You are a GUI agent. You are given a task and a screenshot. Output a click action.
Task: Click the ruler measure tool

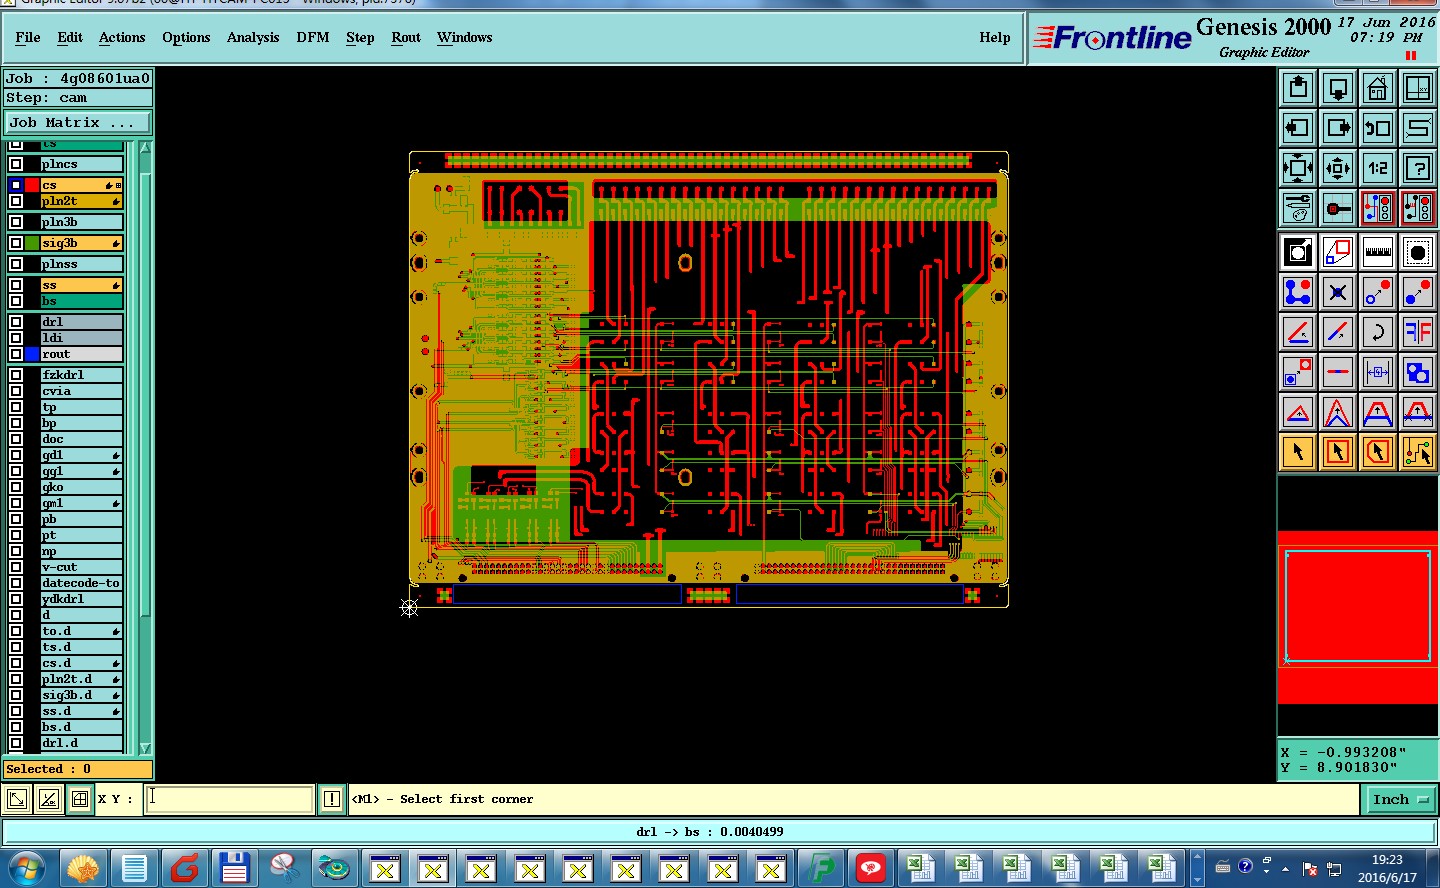[1378, 252]
